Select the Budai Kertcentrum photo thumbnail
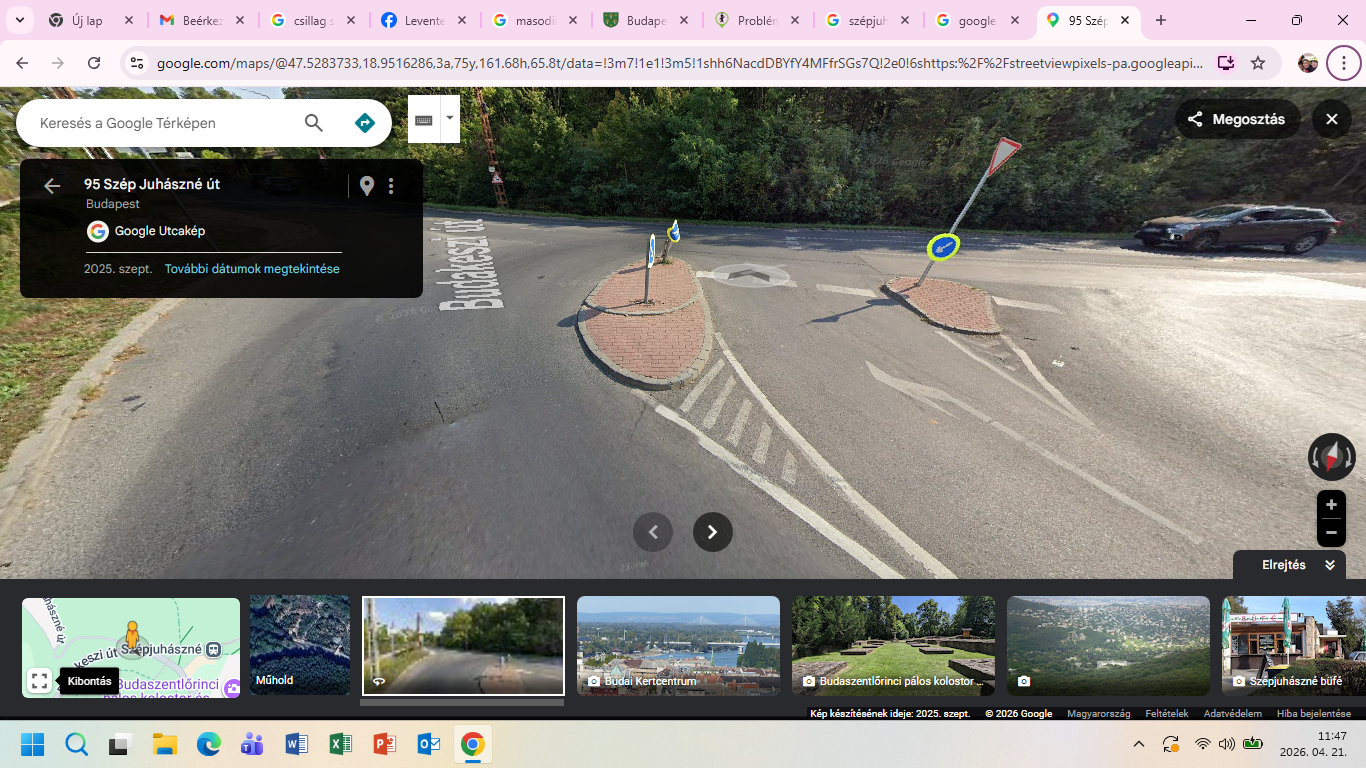 coord(678,645)
